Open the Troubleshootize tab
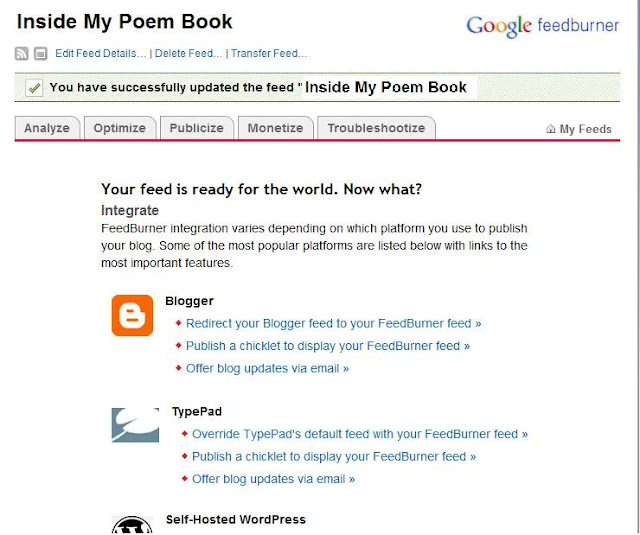This screenshot has width=640, height=535. pyautogui.click(x=376, y=128)
